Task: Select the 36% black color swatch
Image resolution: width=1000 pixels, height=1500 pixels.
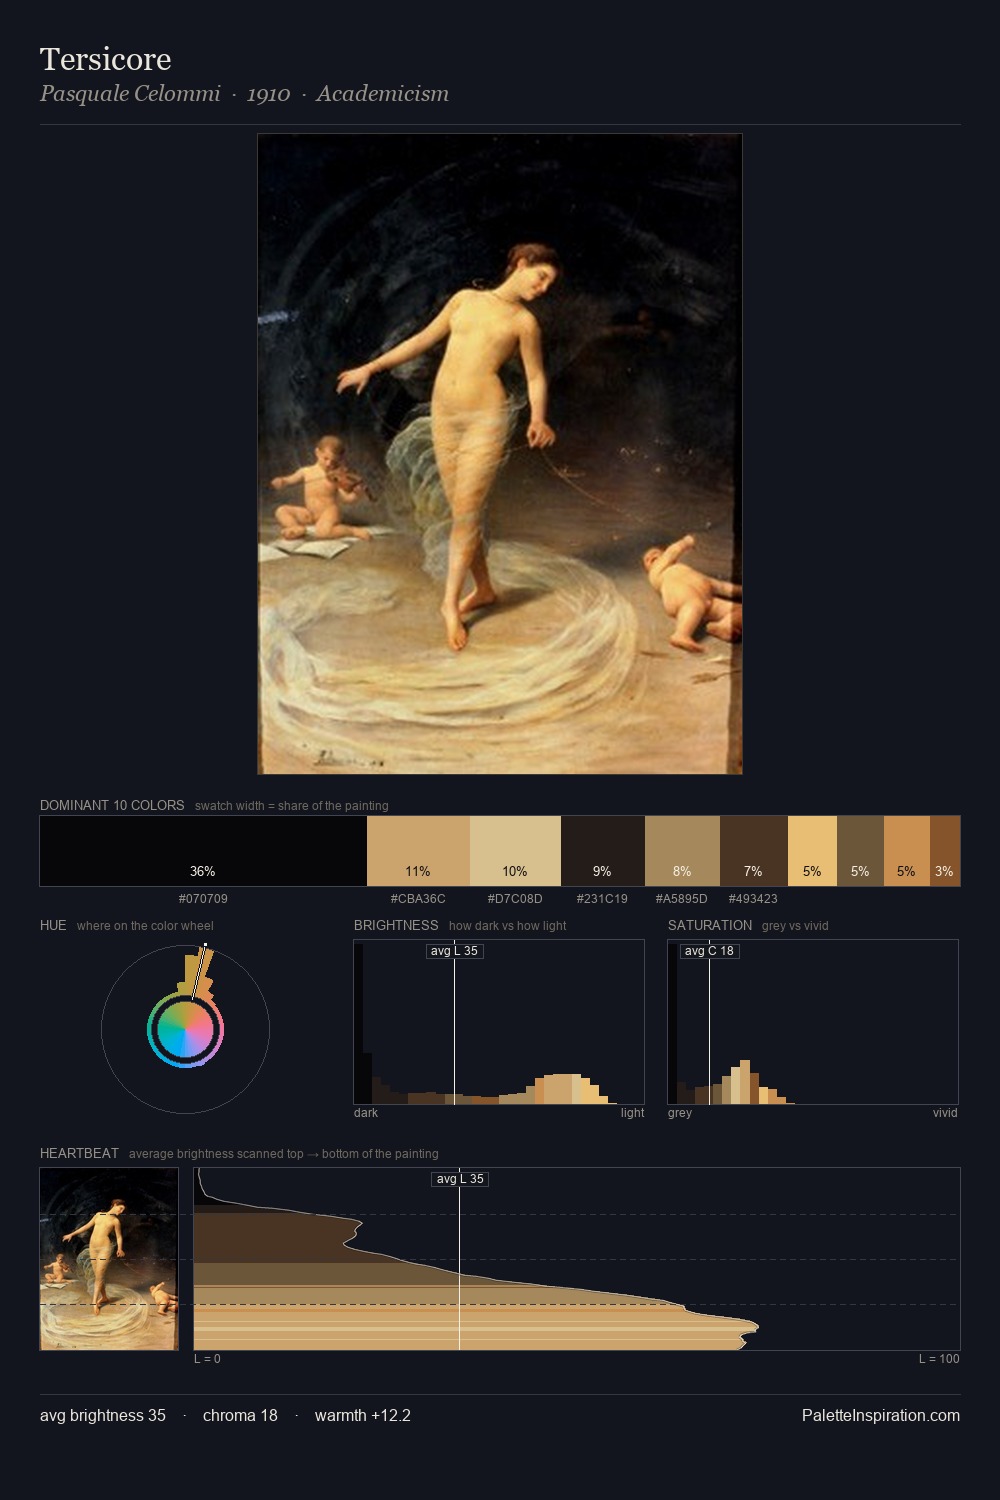Action: pos(203,851)
